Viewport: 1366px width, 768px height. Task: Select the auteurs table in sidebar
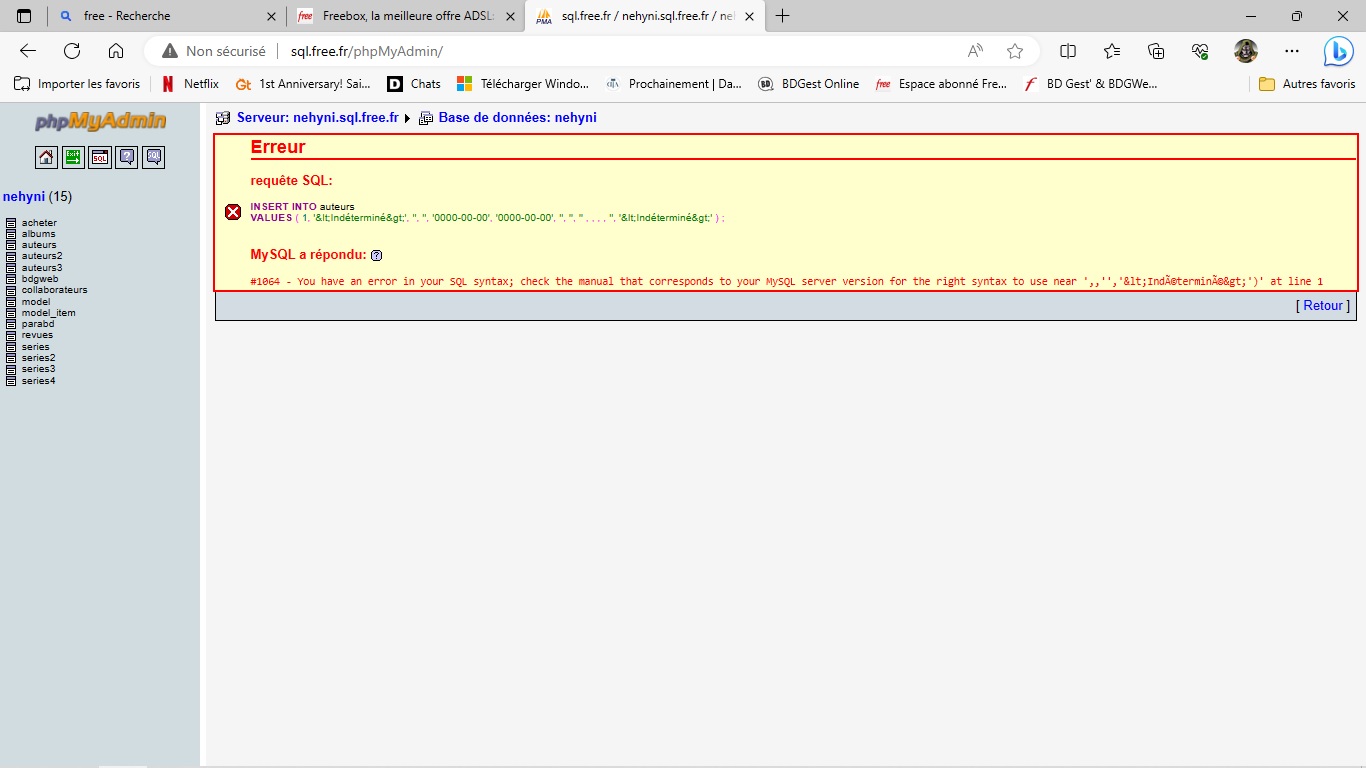click(39, 245)
